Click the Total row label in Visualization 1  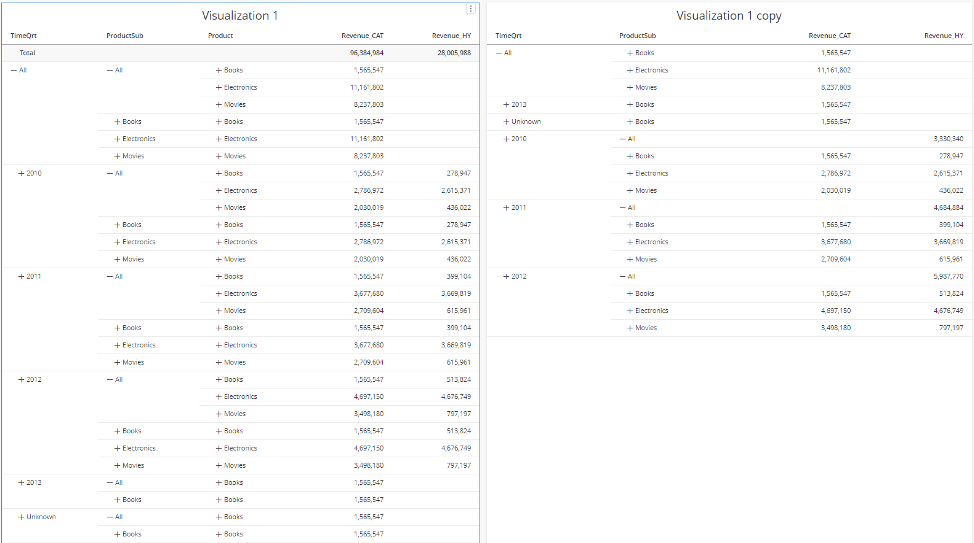(28, 52)
